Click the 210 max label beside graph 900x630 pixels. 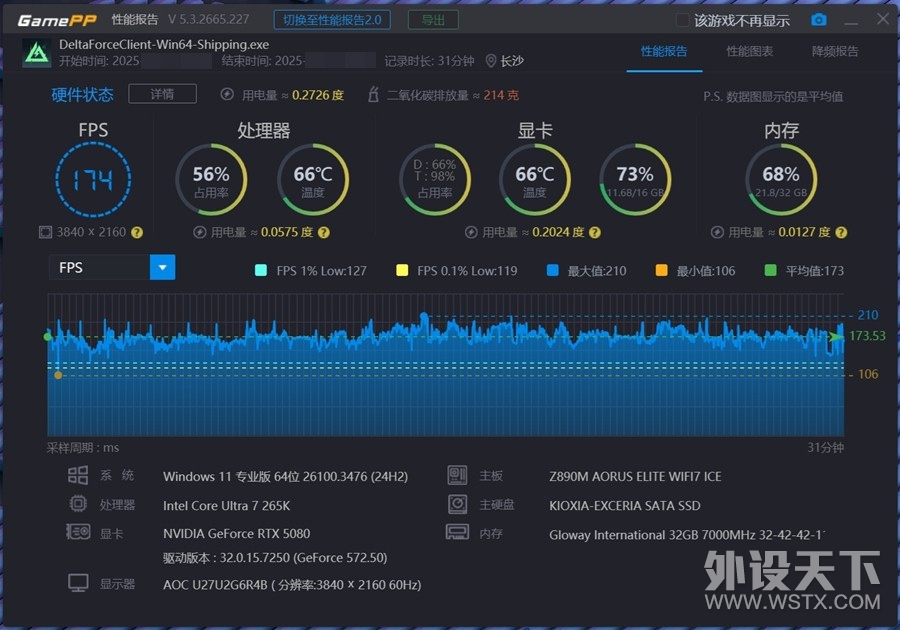coord(868,314)
